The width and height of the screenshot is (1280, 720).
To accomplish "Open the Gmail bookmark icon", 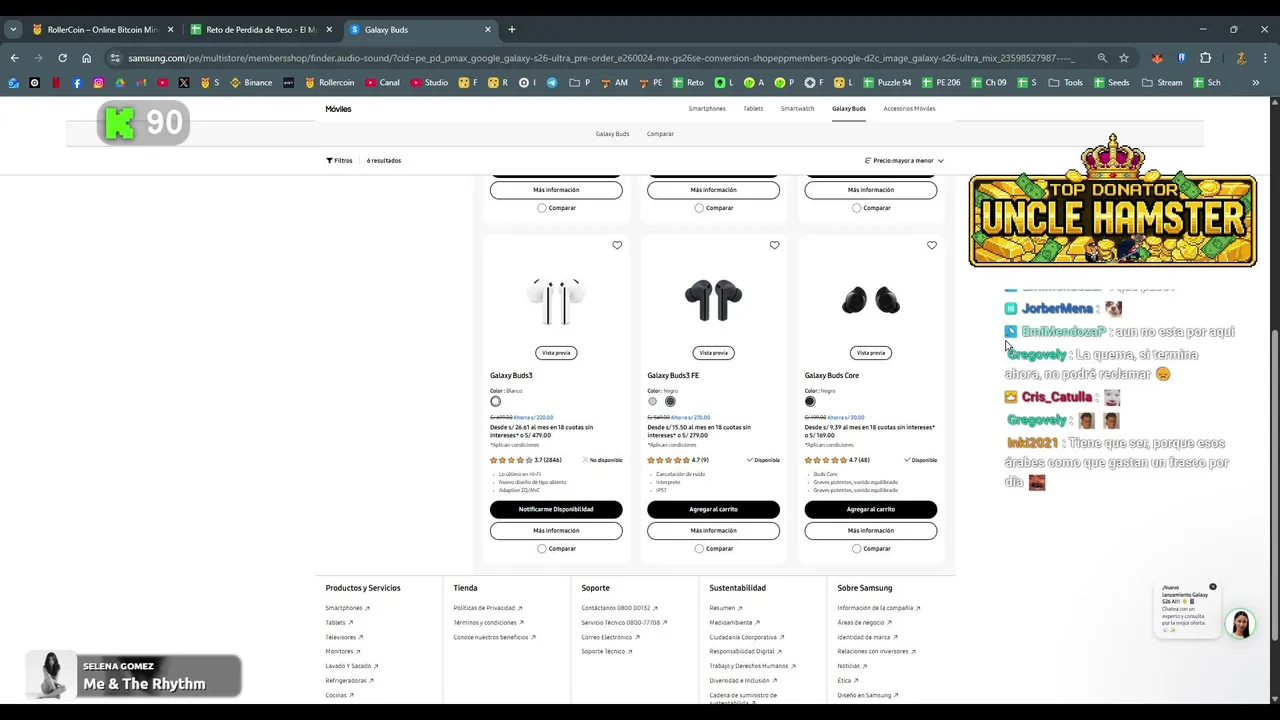I will tap(140, 83).
